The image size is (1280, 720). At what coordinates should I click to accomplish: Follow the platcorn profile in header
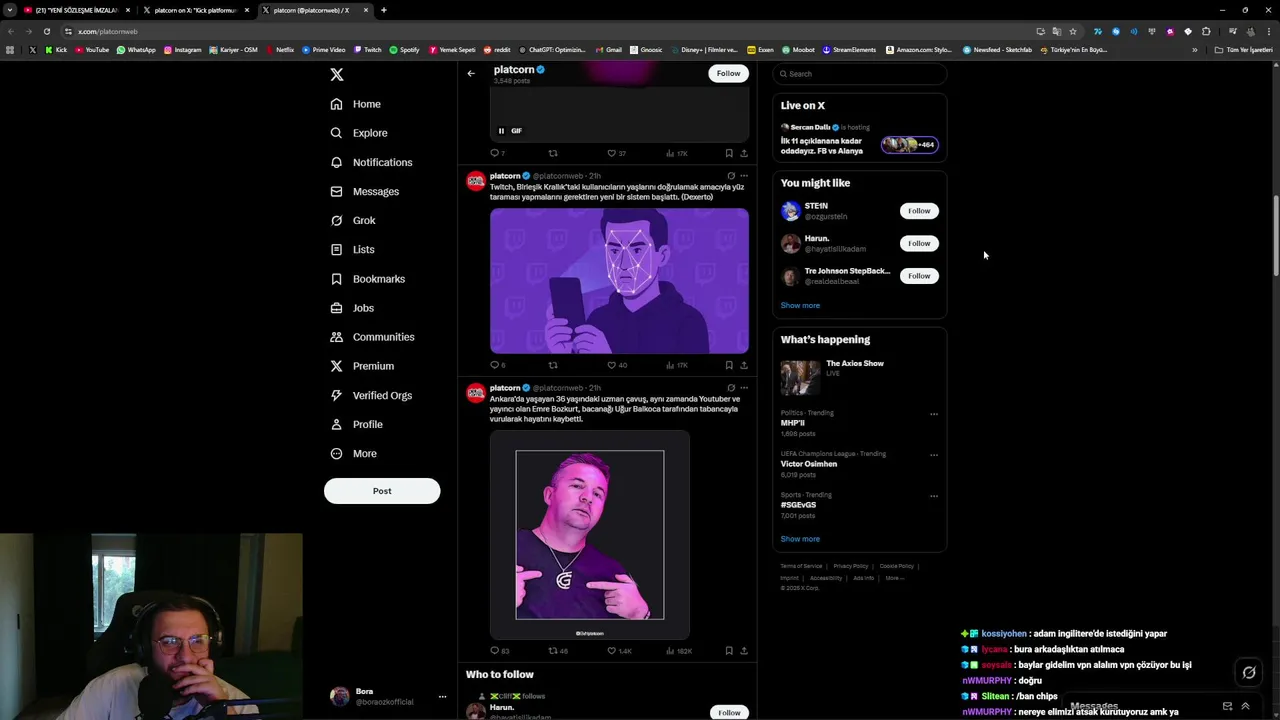point(728,73)
